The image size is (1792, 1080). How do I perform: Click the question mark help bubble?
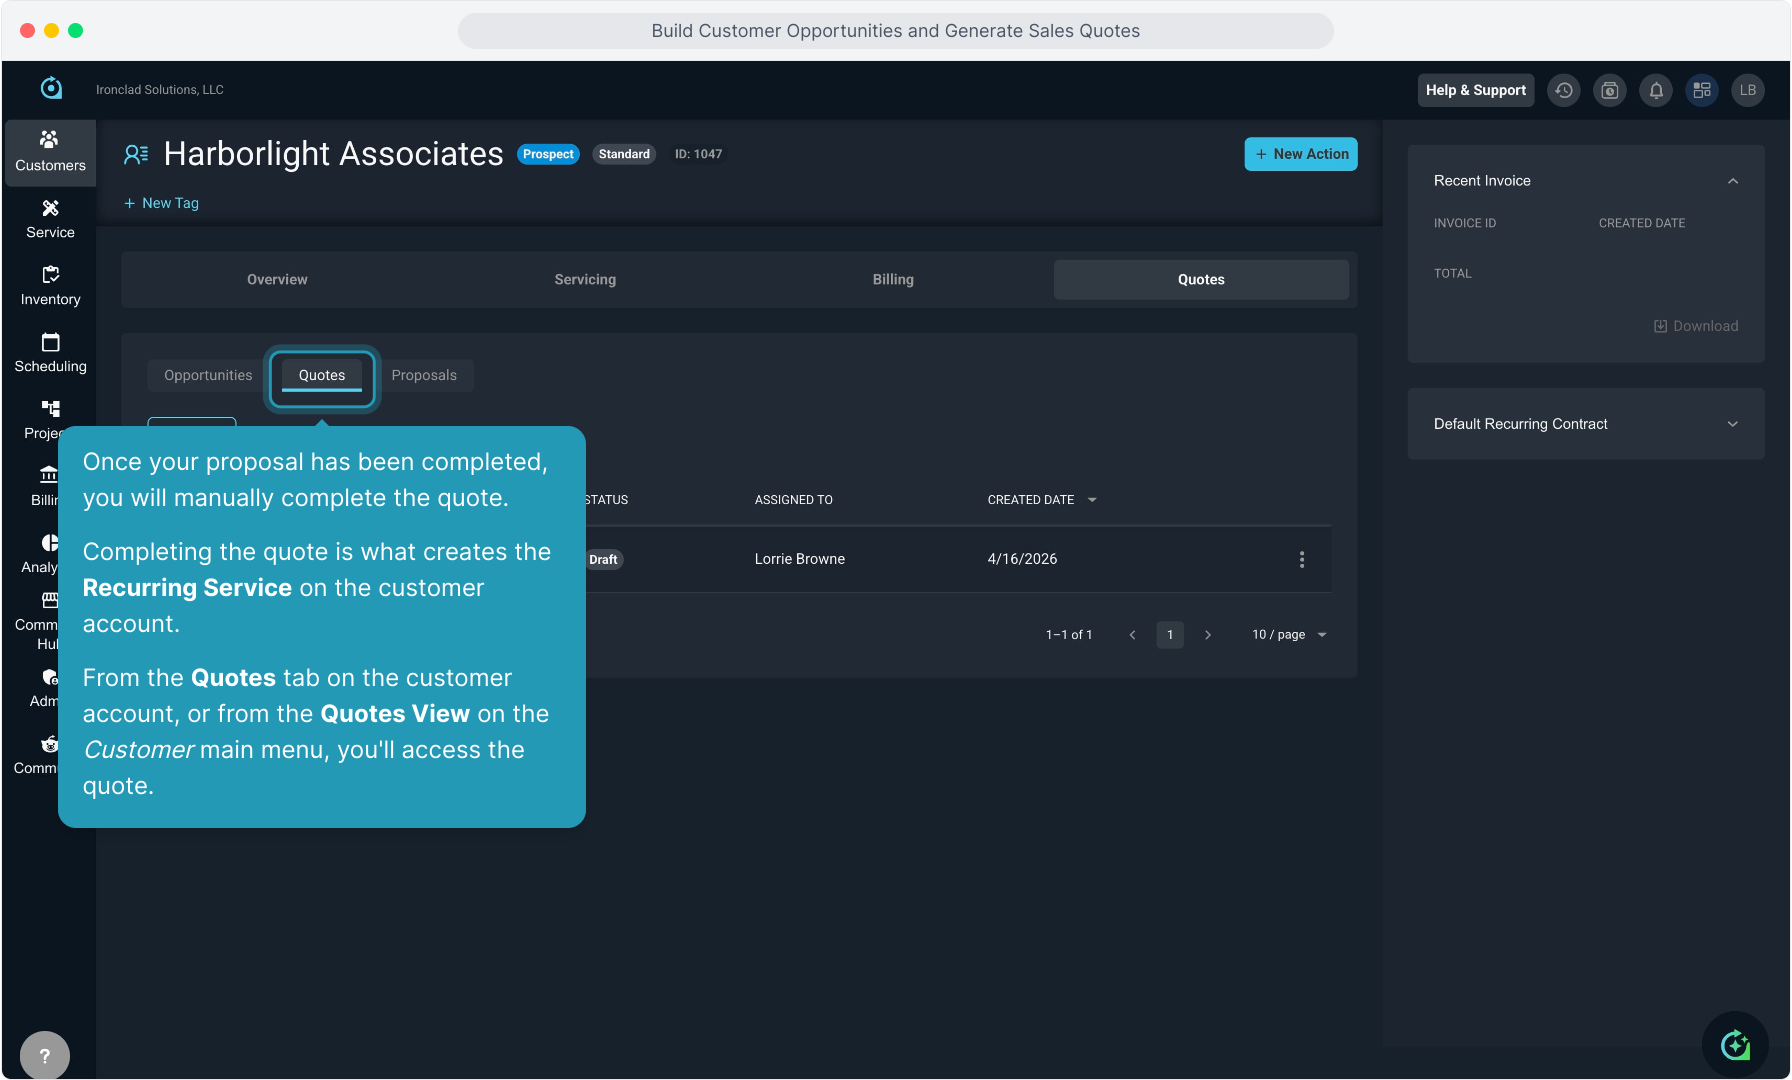45,1055
